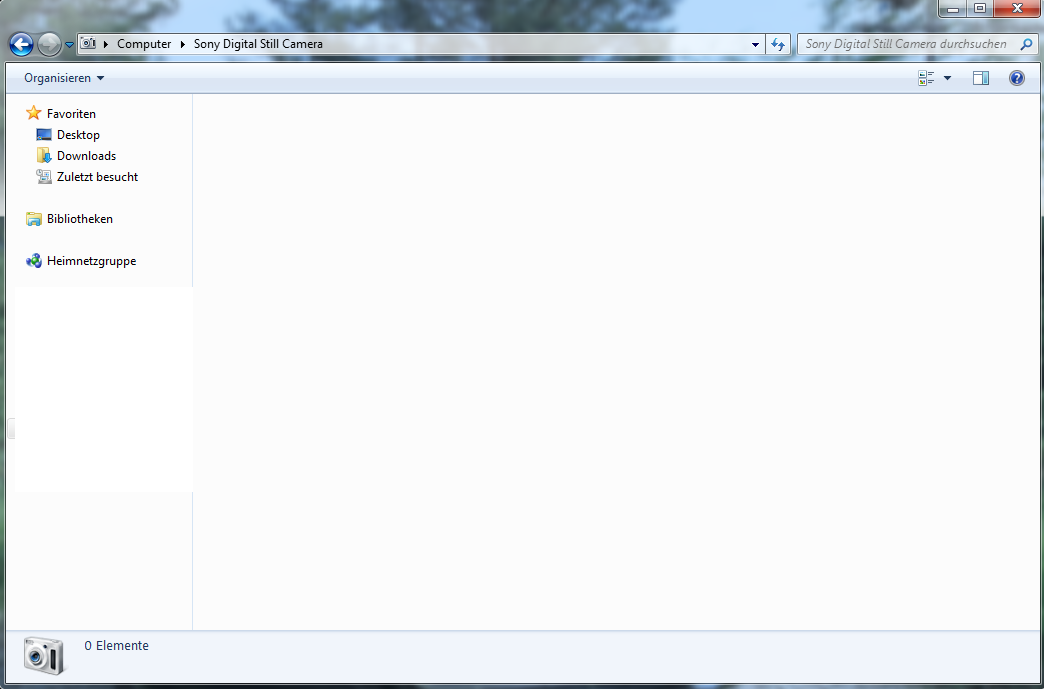This screenshot has height=689, width=1044.
Task: Maximize the Explorer window
Action: tap(980, 9)
